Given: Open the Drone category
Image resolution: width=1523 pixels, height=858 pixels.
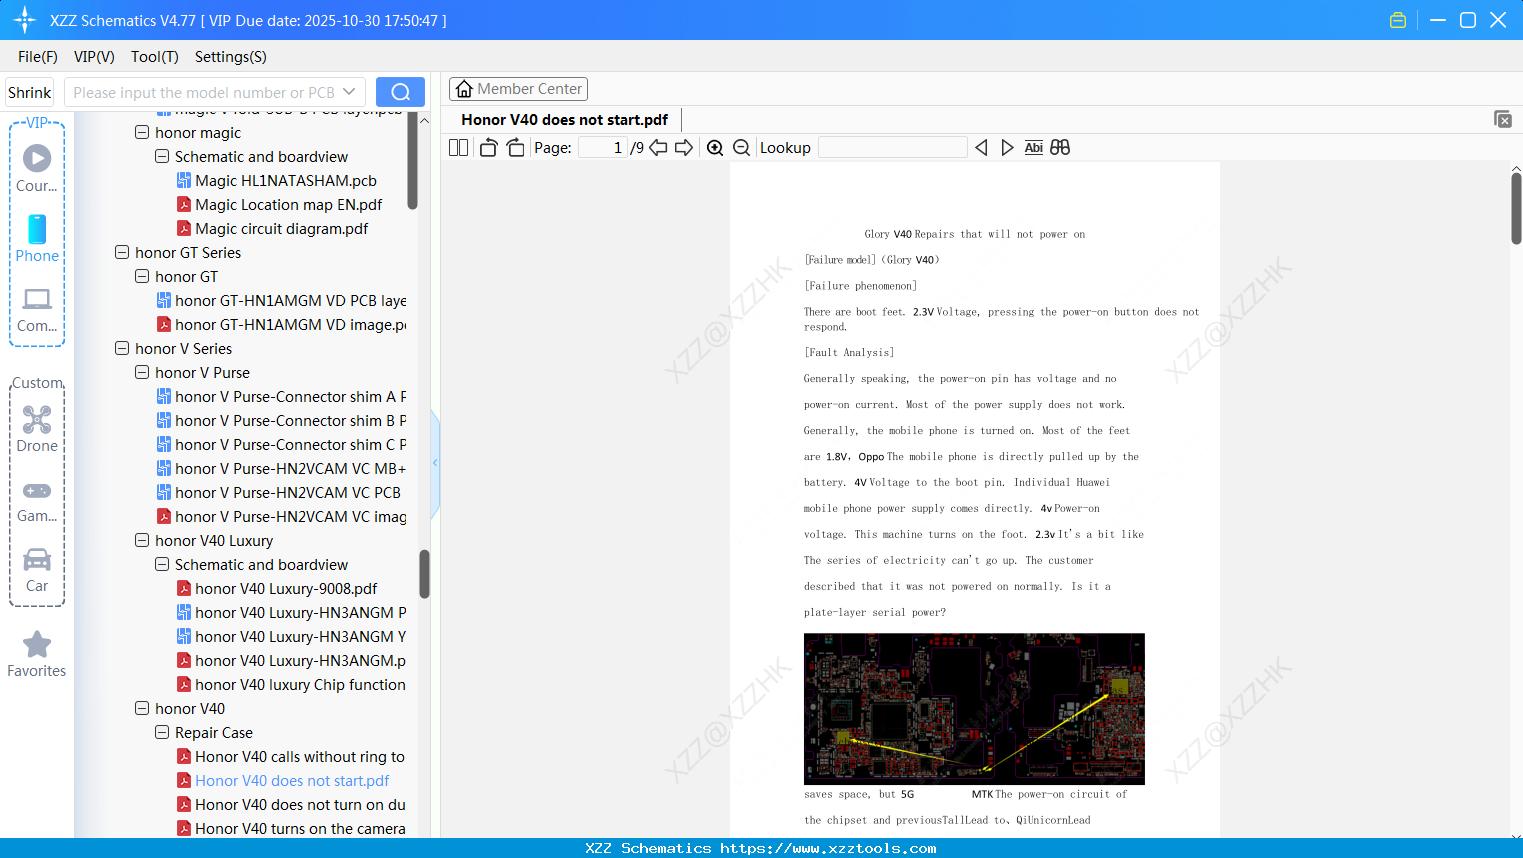Looking at the screenshot, I should click(x=37, y=429).
